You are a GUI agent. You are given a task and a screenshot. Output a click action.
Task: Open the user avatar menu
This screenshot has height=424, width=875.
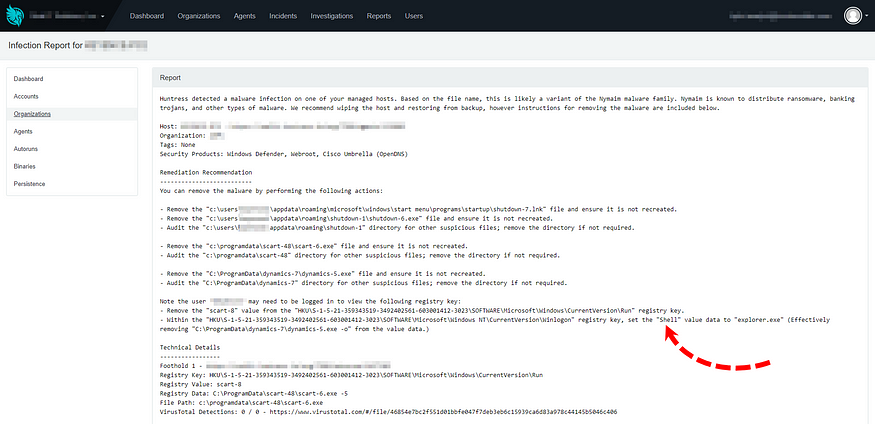853,16
